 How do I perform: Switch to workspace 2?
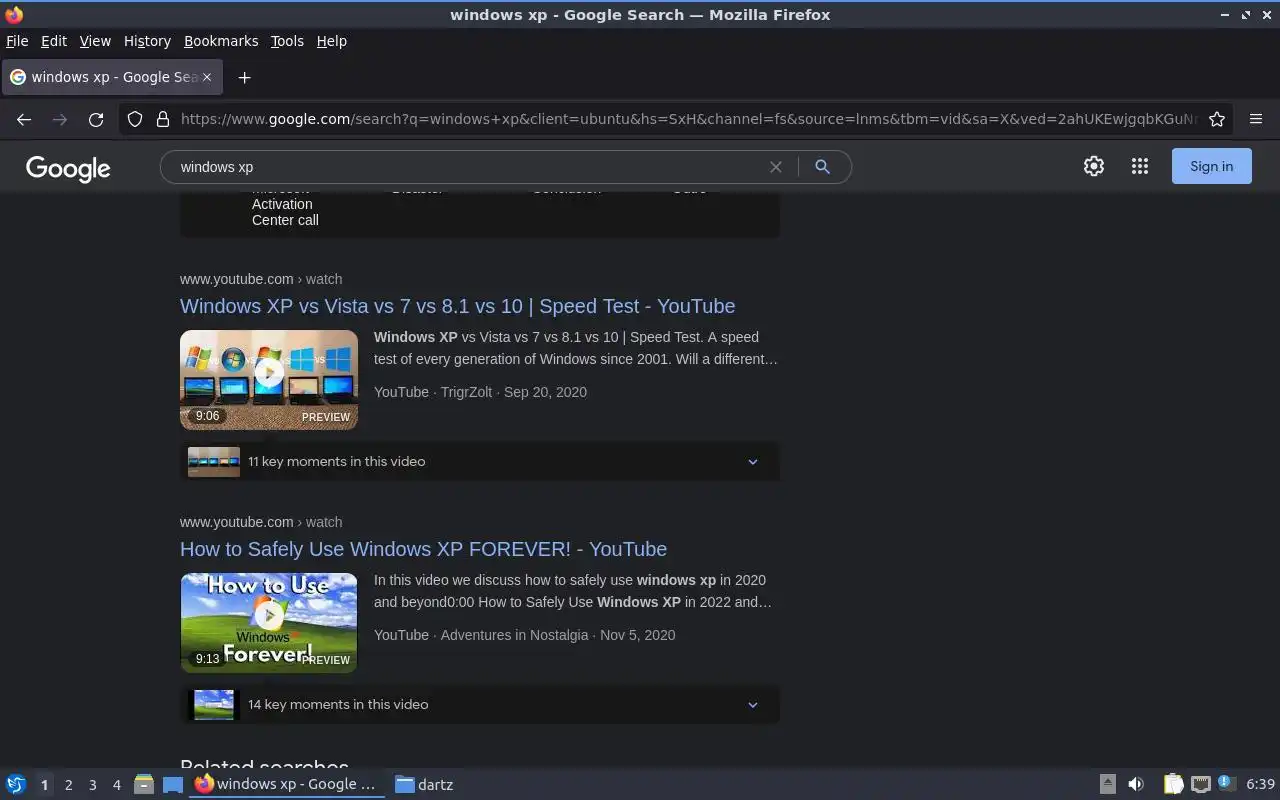pos(68,785)
